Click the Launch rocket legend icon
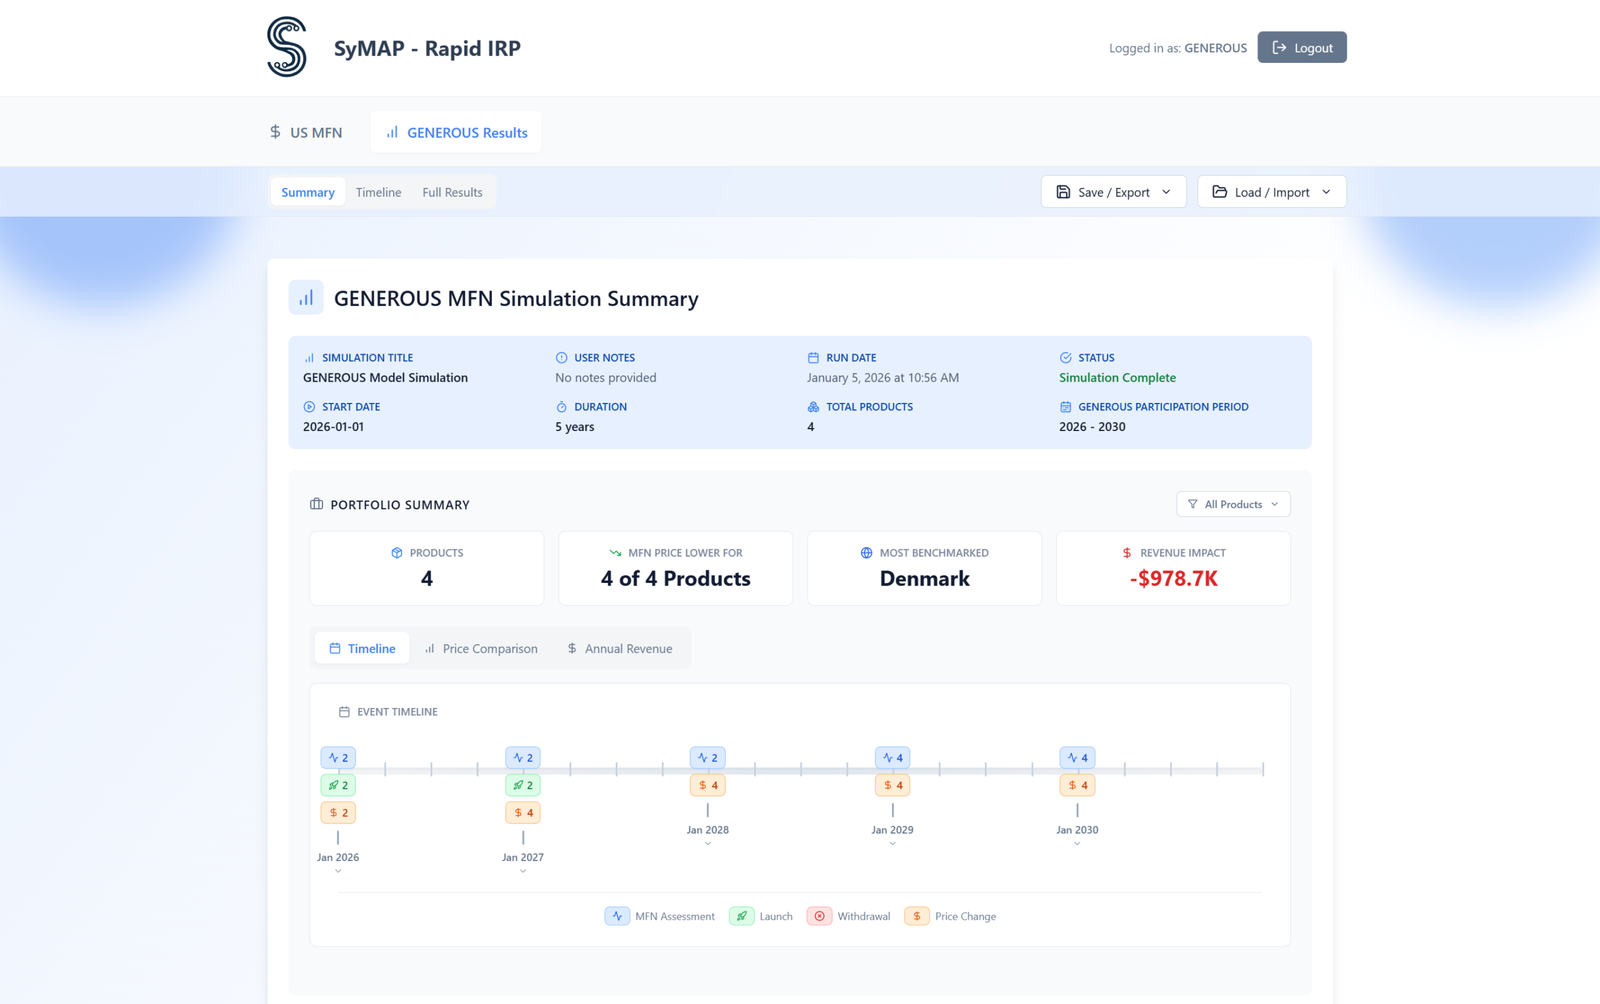The width and height of the screenshot is (1600, 1004). [x=741, y=915]
